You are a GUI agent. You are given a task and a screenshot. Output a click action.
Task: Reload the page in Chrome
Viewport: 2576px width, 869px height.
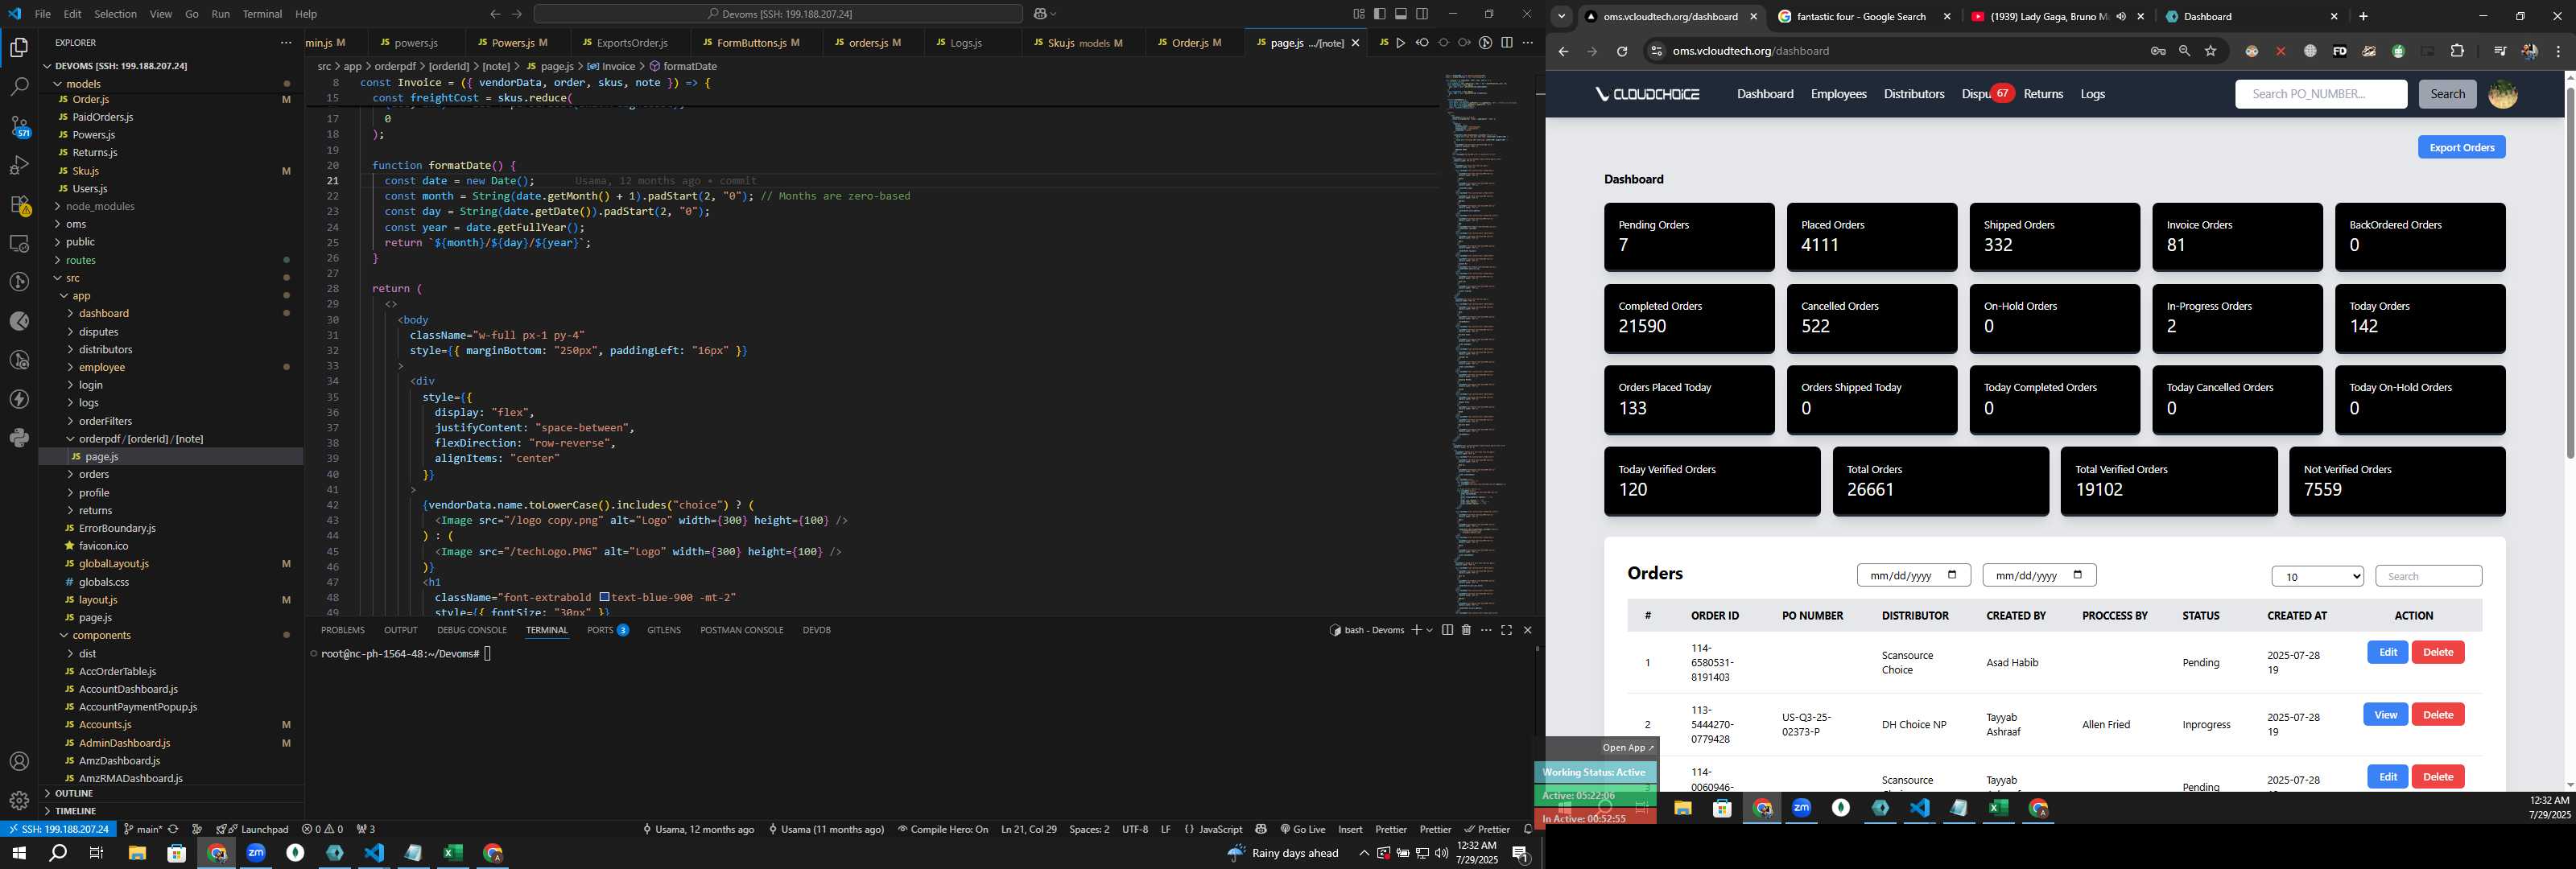1622,51
